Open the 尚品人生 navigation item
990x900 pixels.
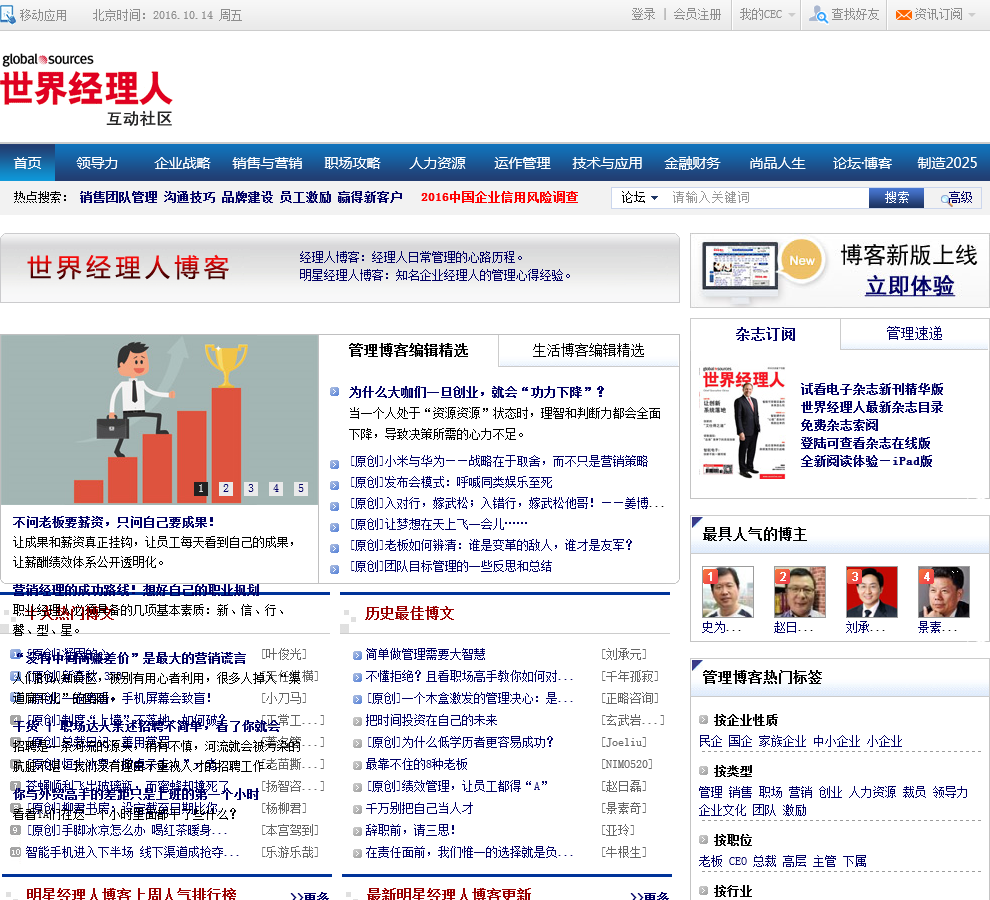(777, 163)
